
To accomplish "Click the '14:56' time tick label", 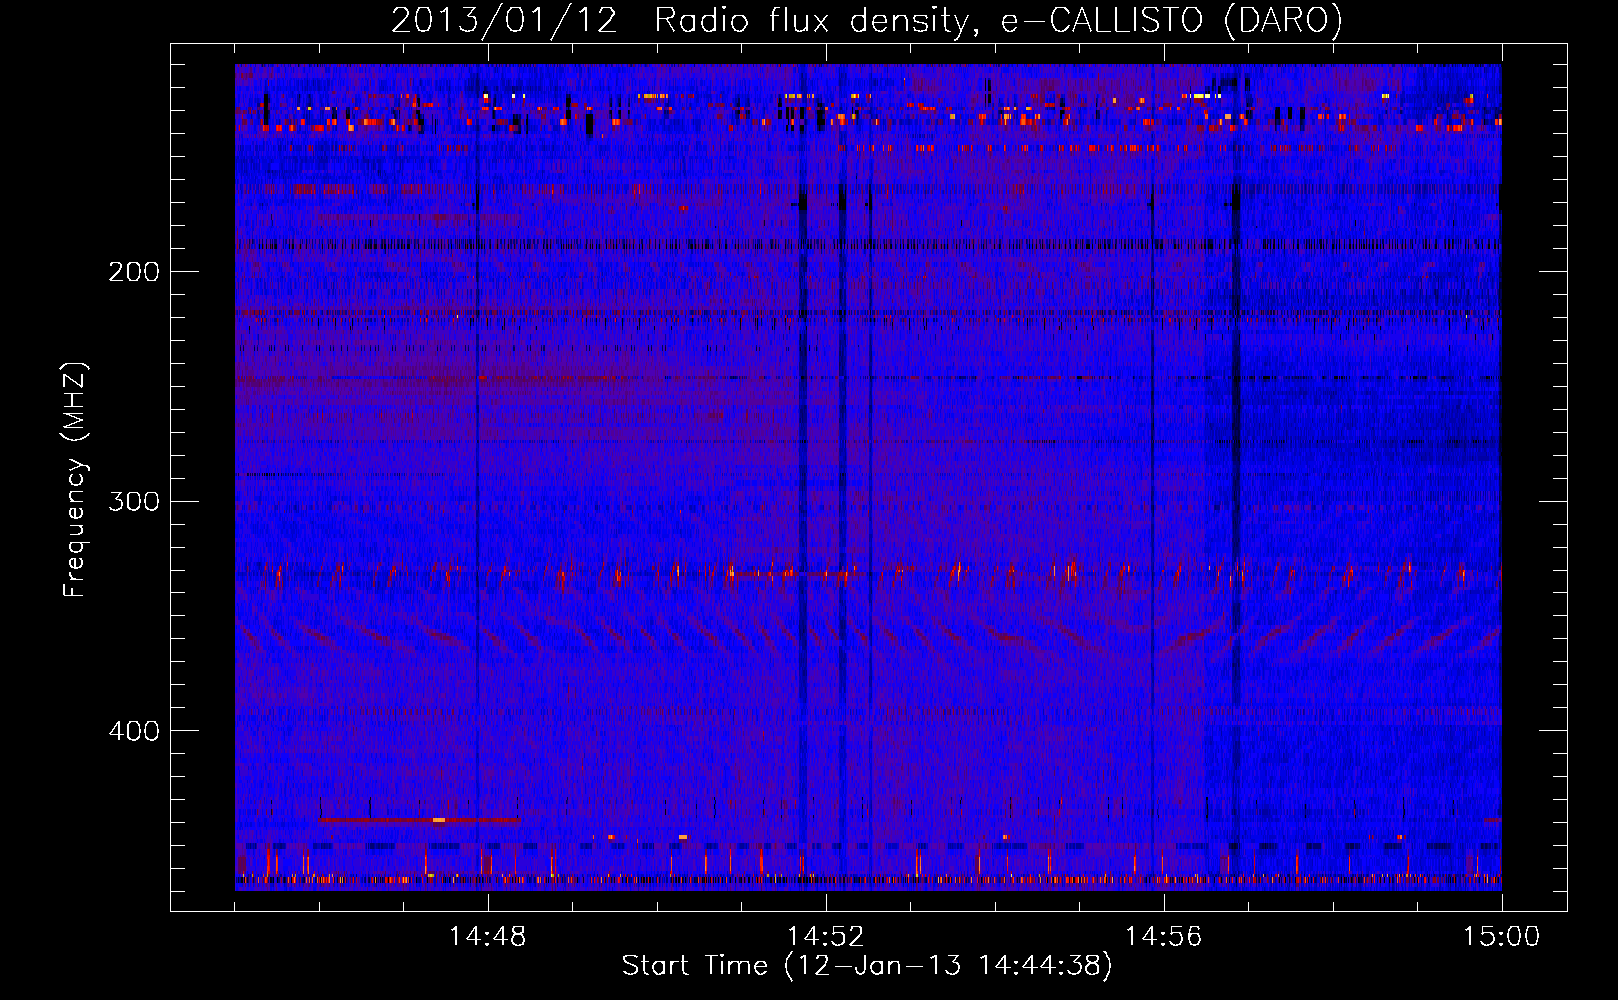I will click(1163, 937).
